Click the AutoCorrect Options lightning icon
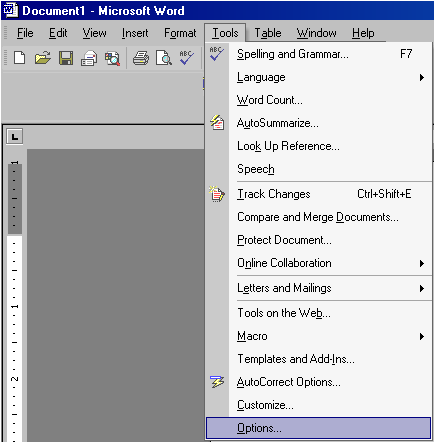The height and width of the screenshot is (442, 434). click(217, 382)
